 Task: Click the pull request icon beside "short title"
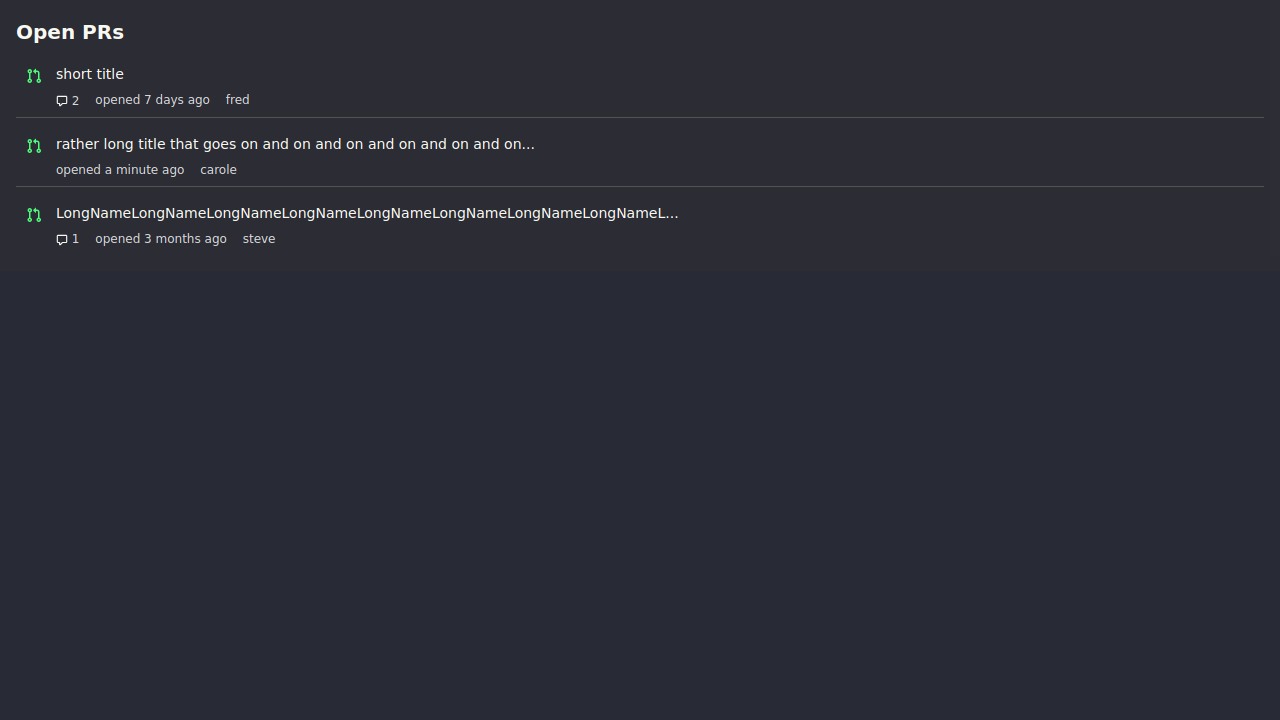point(34,76)
